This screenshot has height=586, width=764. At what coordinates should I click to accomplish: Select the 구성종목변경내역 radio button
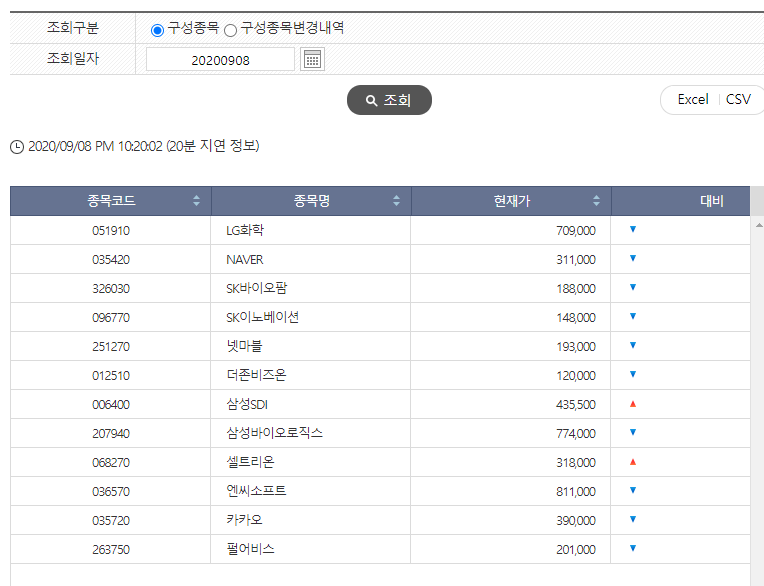pyautogui.click(x=230, y=30)
